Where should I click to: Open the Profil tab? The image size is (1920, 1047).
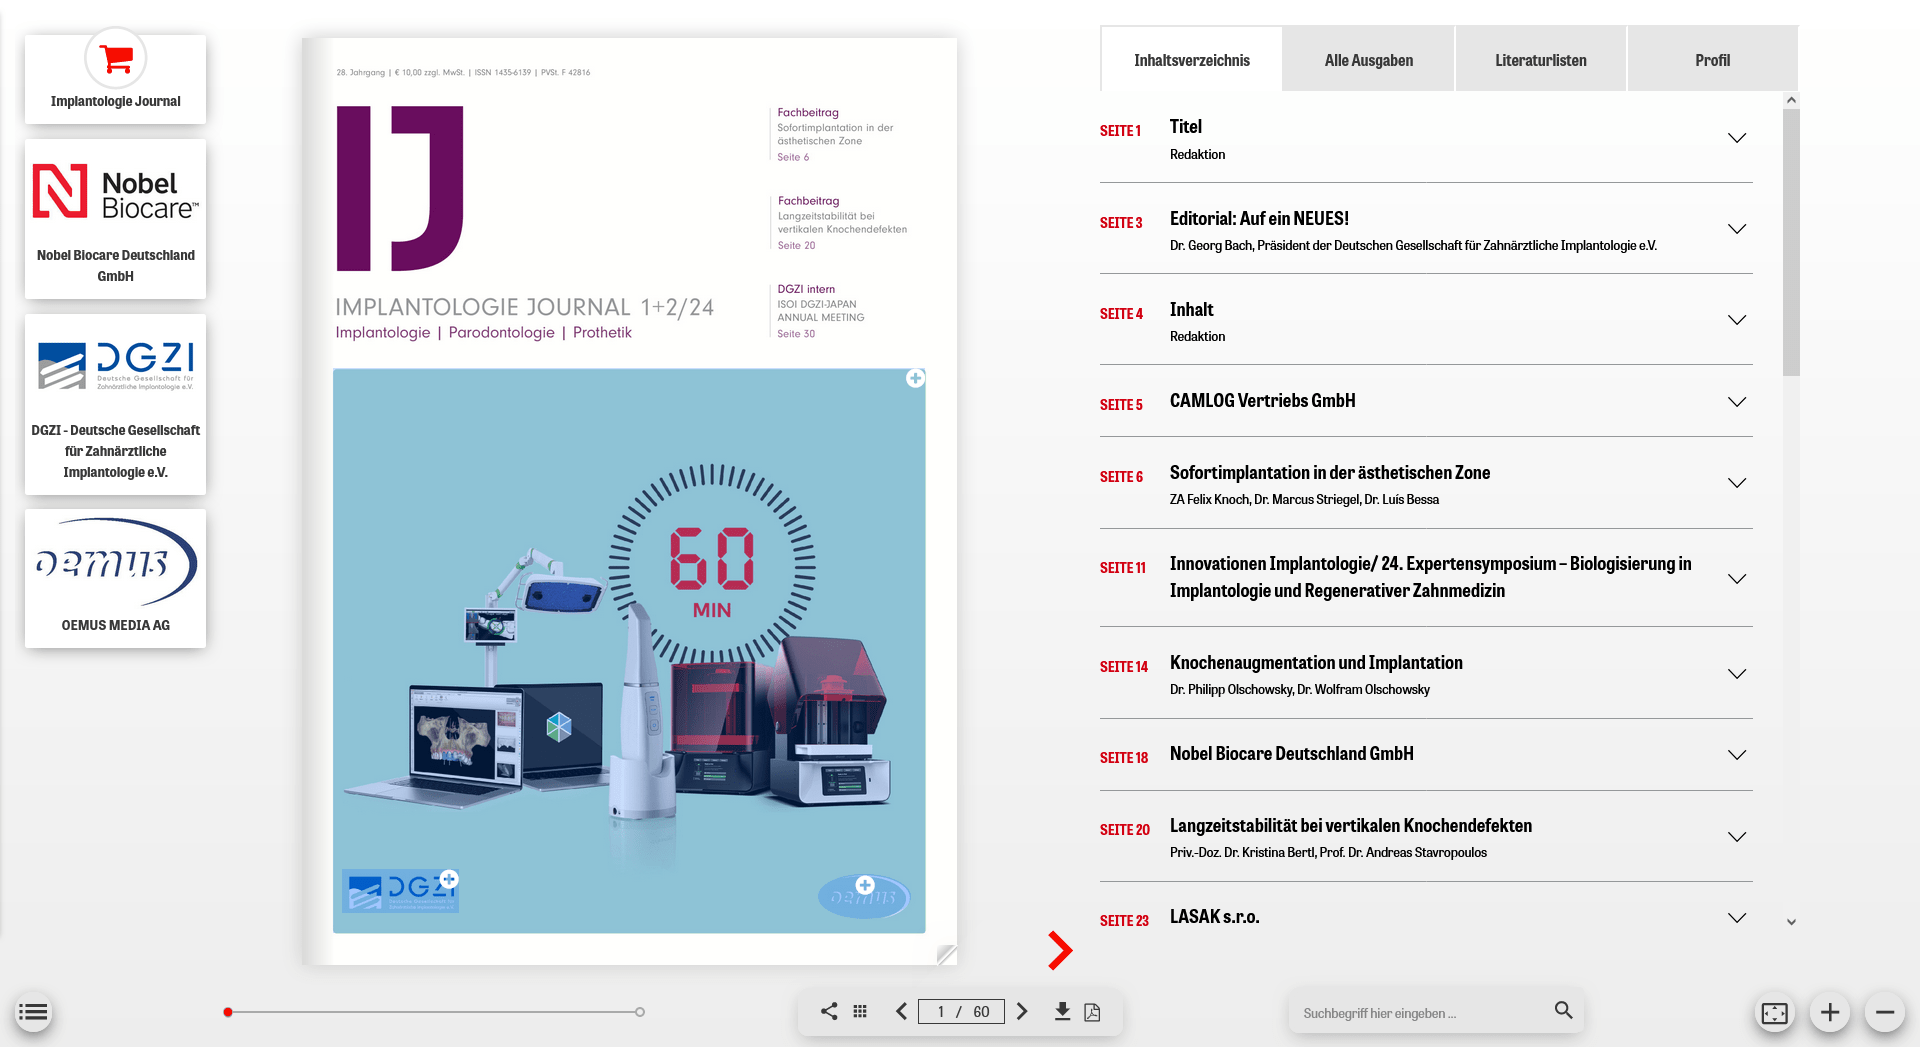pyautogui.click(x=1712, y=60)
